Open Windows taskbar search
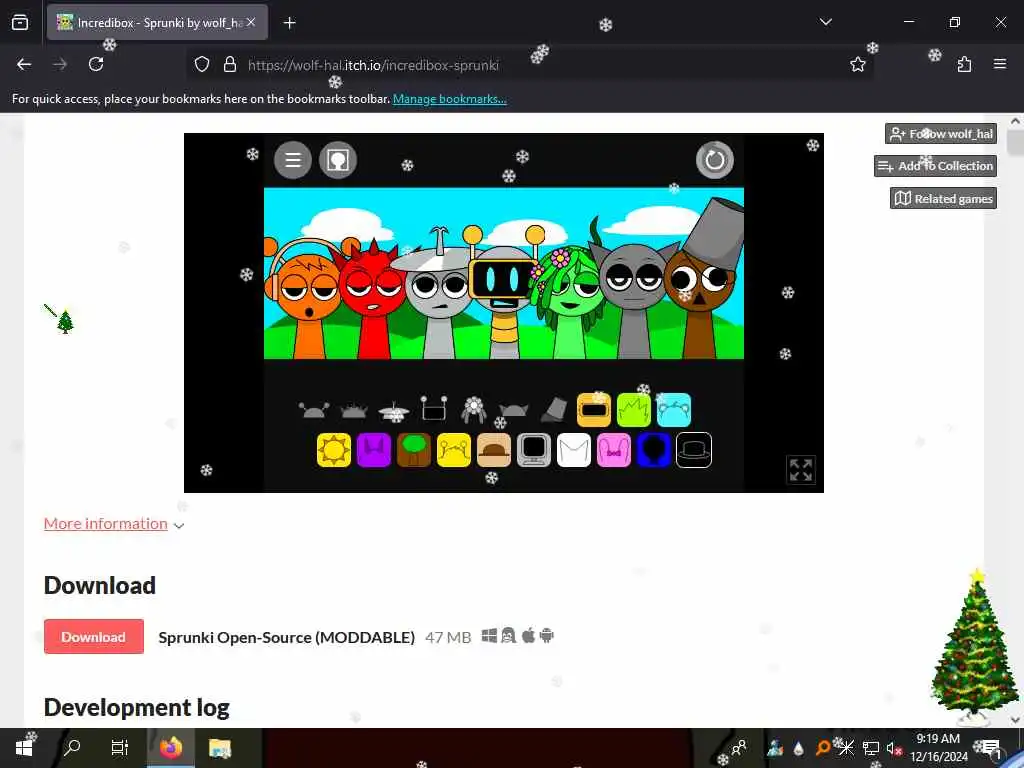The width and height of the screenshot is (1024, 768). (x=72, y=748)
